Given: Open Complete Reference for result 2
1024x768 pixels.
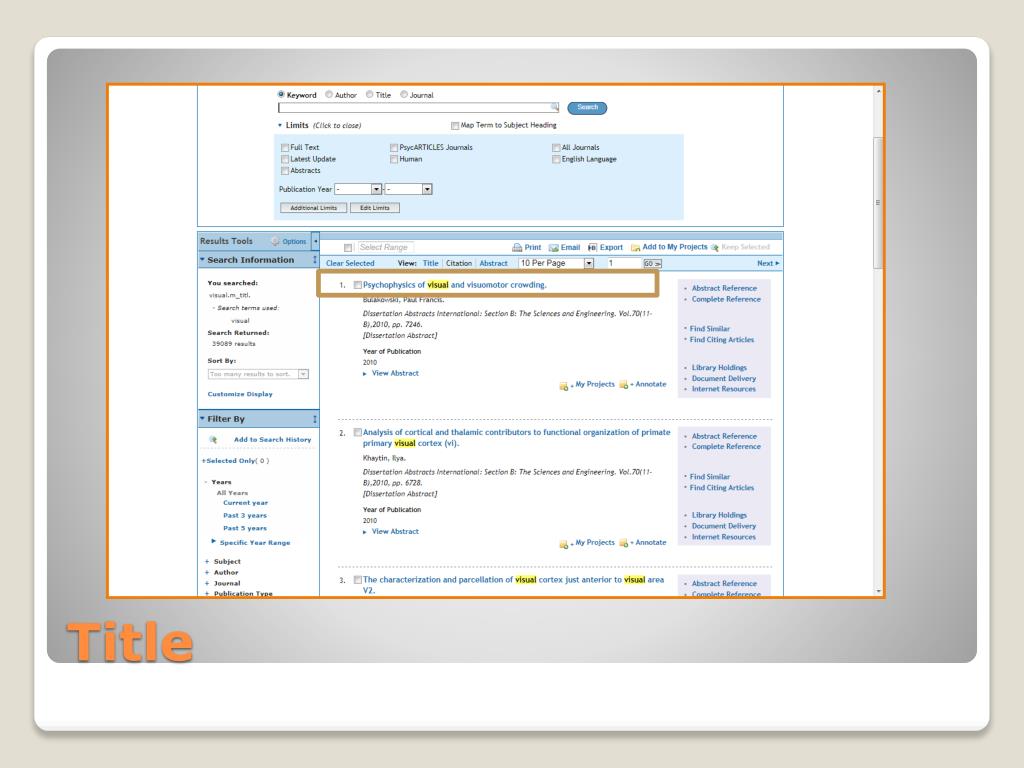Looking at the screenshot, I should click(x=726, y=447).
